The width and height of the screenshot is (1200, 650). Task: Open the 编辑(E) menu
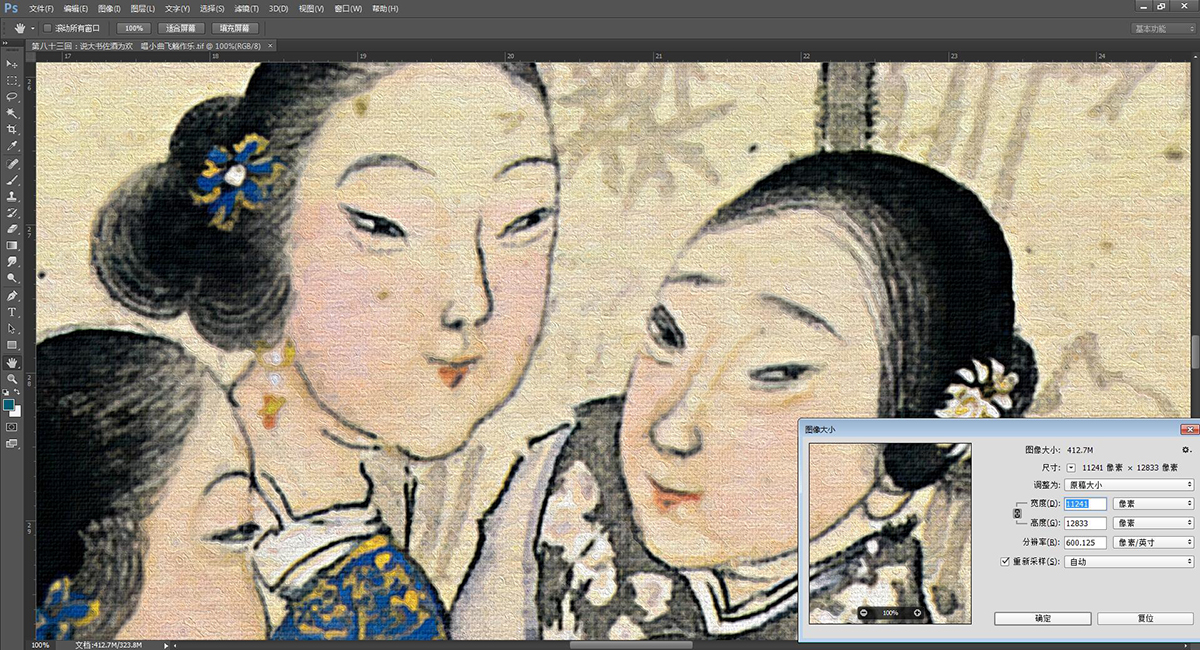pos(78,9)
